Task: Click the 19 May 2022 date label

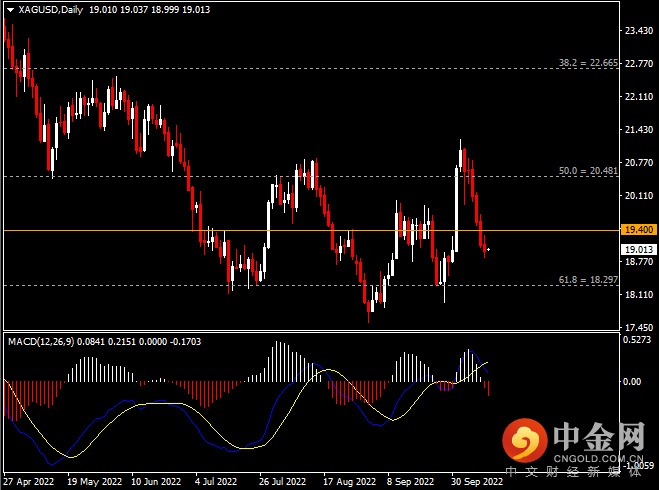Action: [95, 482]
